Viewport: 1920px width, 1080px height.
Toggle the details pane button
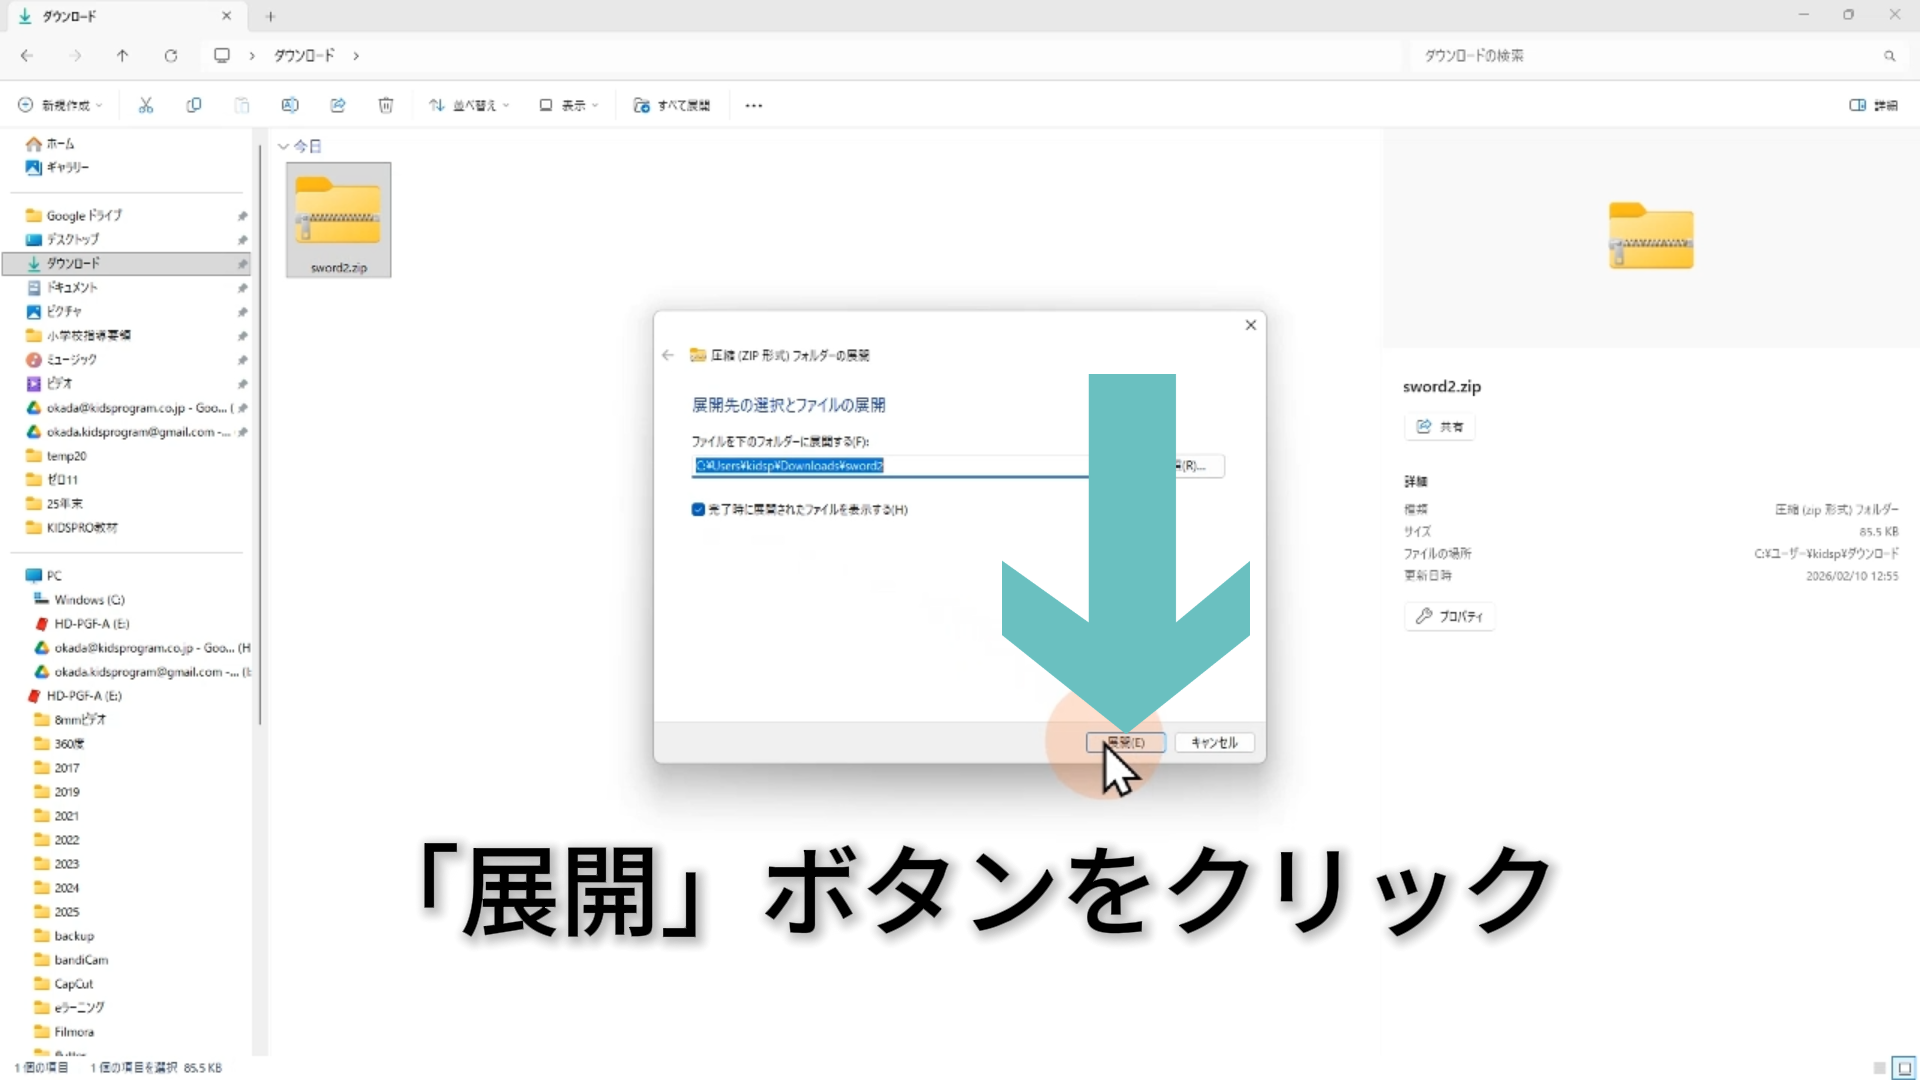[1874, 105]
